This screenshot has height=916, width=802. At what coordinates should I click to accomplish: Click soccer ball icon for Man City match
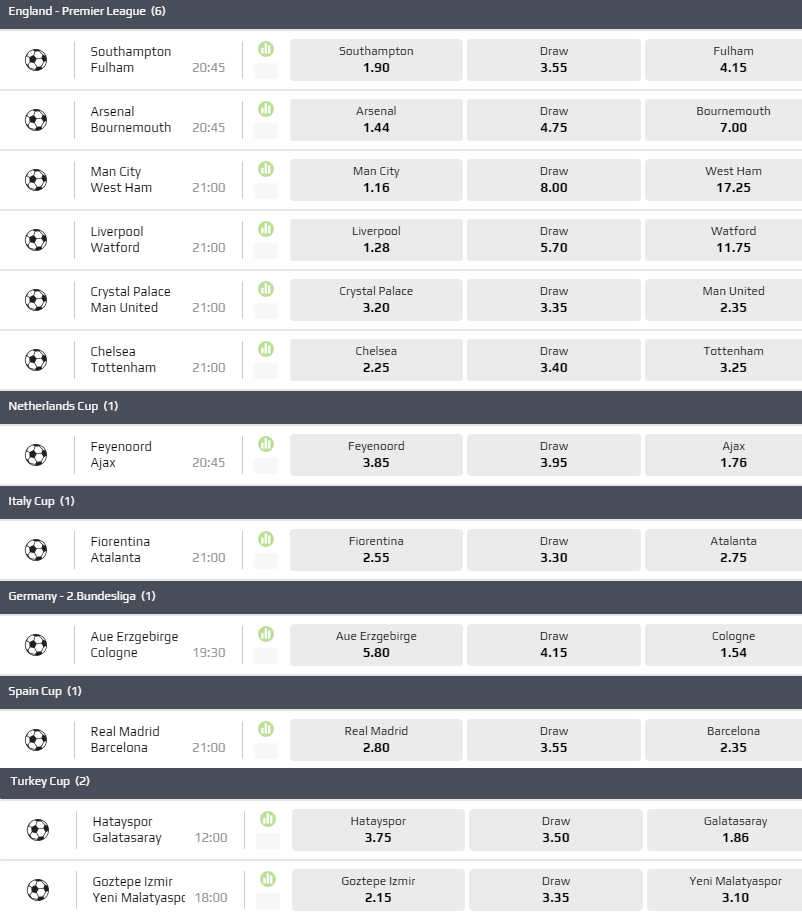pos(36,180)
